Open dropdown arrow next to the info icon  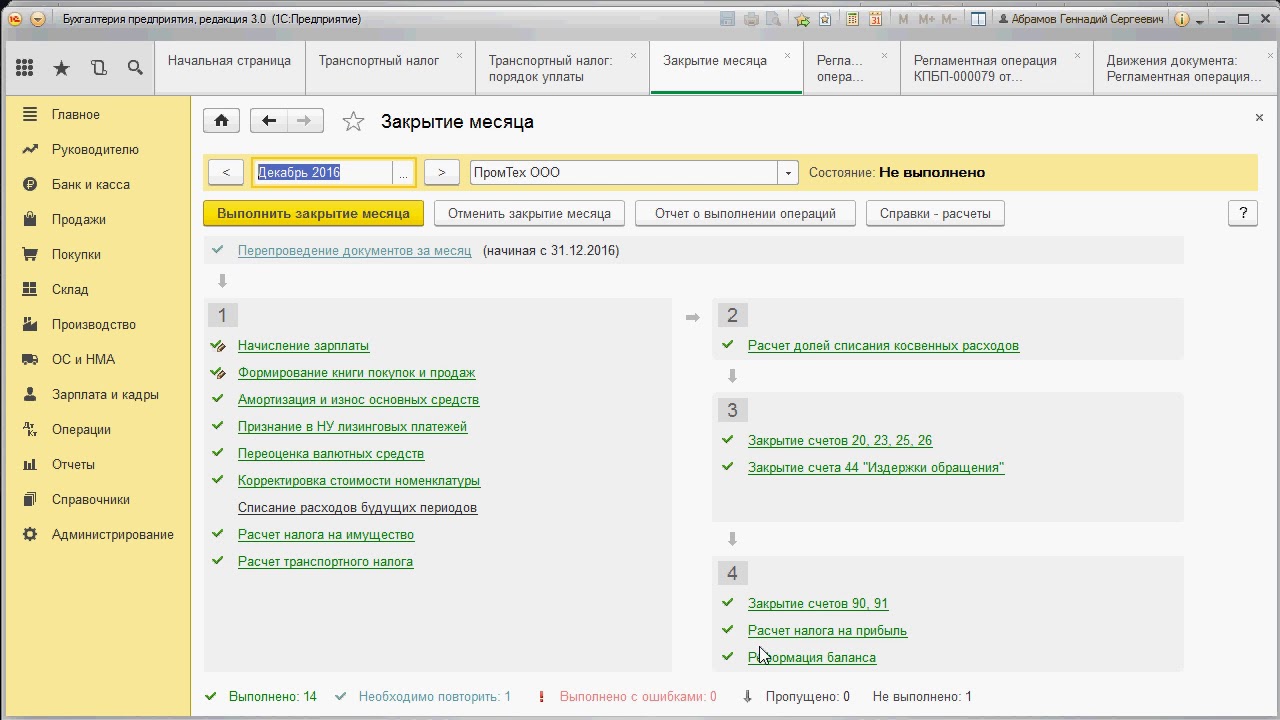pyautogui.click(x=1200, y=20)
